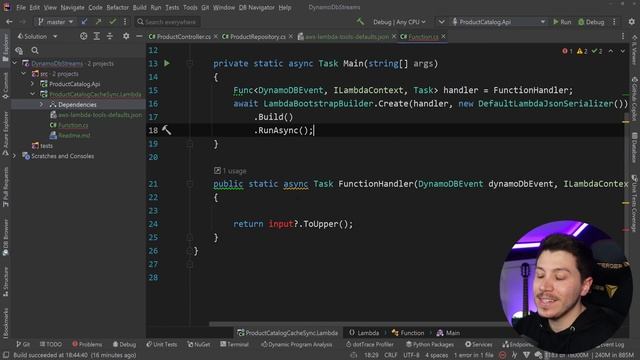This screenshot has width=640, height=360.
Task: Click the CRLF line separator in status bar
Action: coord(391,355)
